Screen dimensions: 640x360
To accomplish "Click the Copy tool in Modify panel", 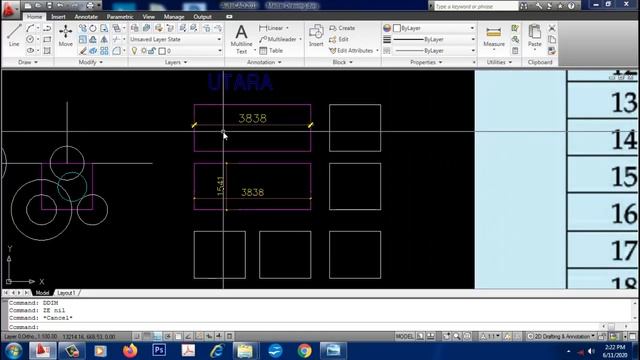I will pyautogui.click(x=83, y=28).
